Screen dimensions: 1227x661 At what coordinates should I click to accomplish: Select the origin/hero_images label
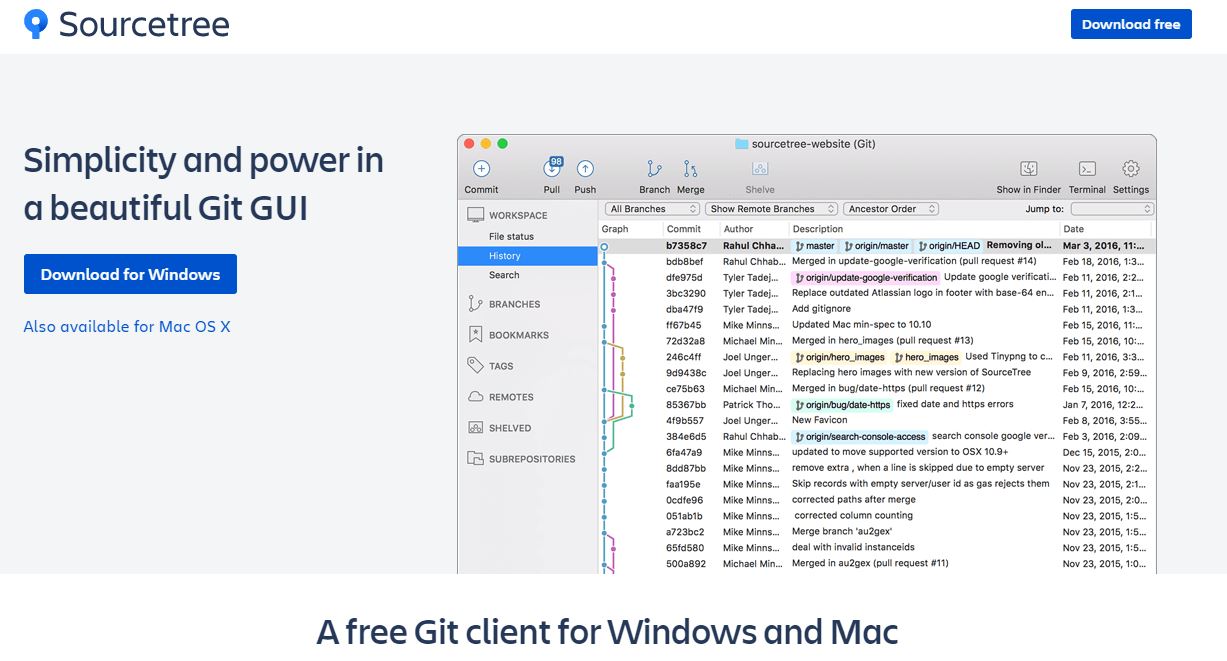coord(840,357)
